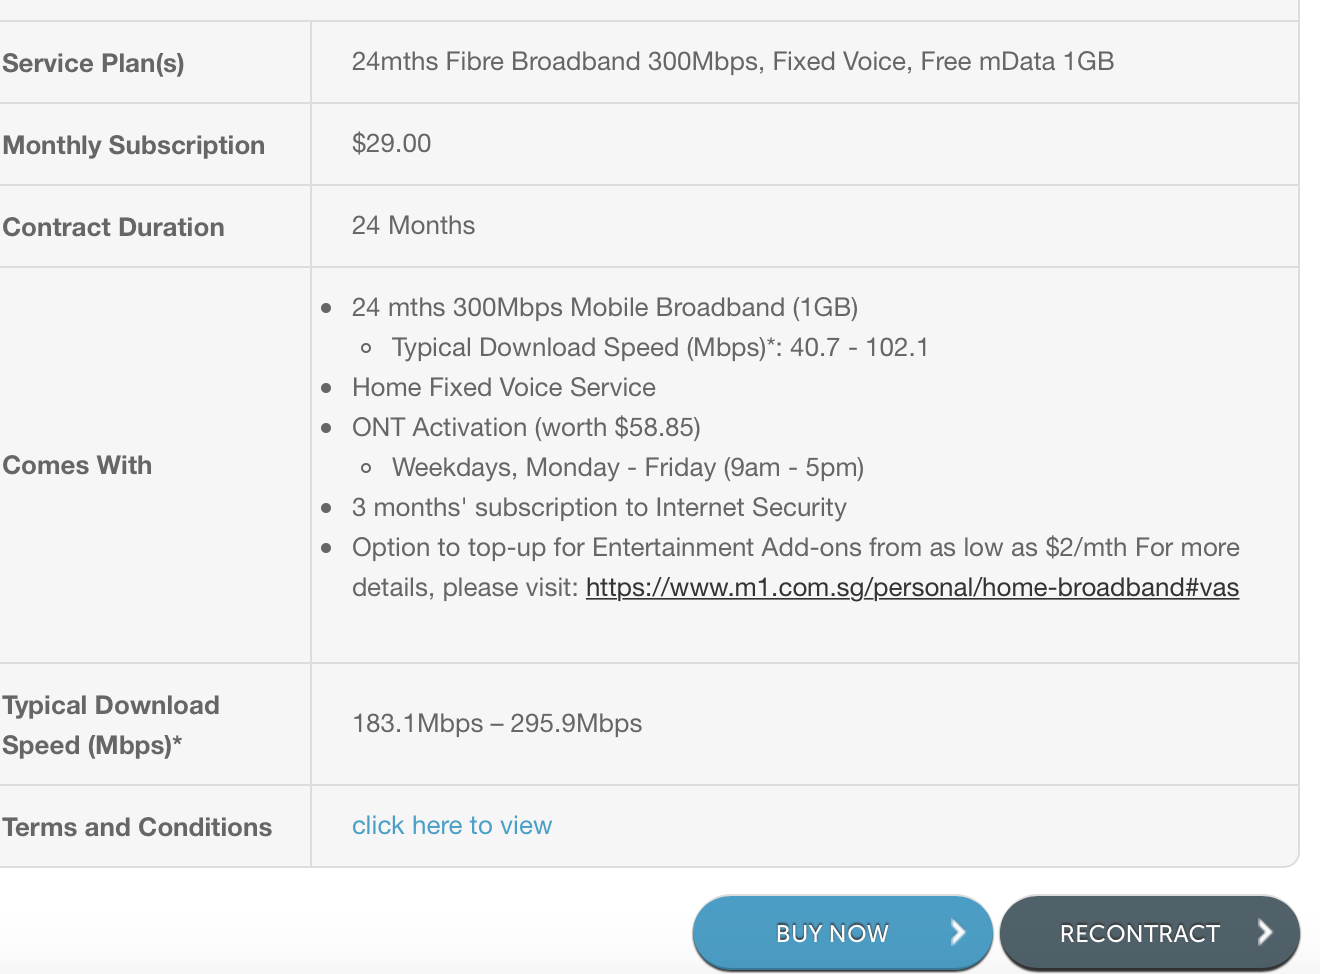Click the Home Fixed Voice Service bullet
Viewport: 1320px width, 974px height.
(x=504, y=388)
